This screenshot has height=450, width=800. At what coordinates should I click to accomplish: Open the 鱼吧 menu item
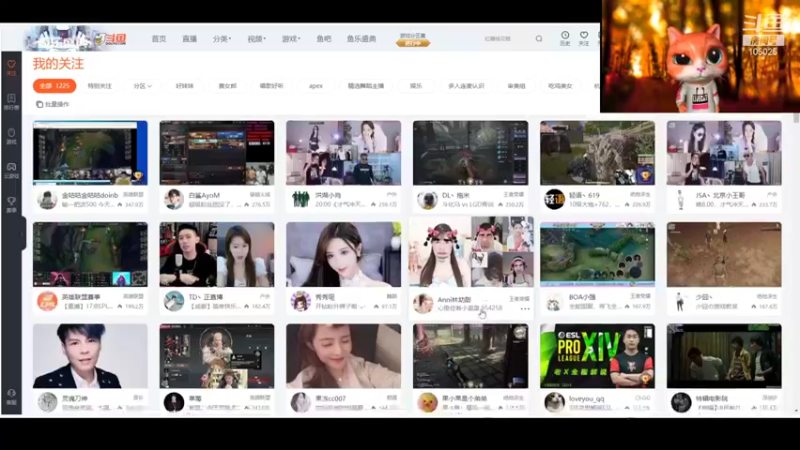324,39
